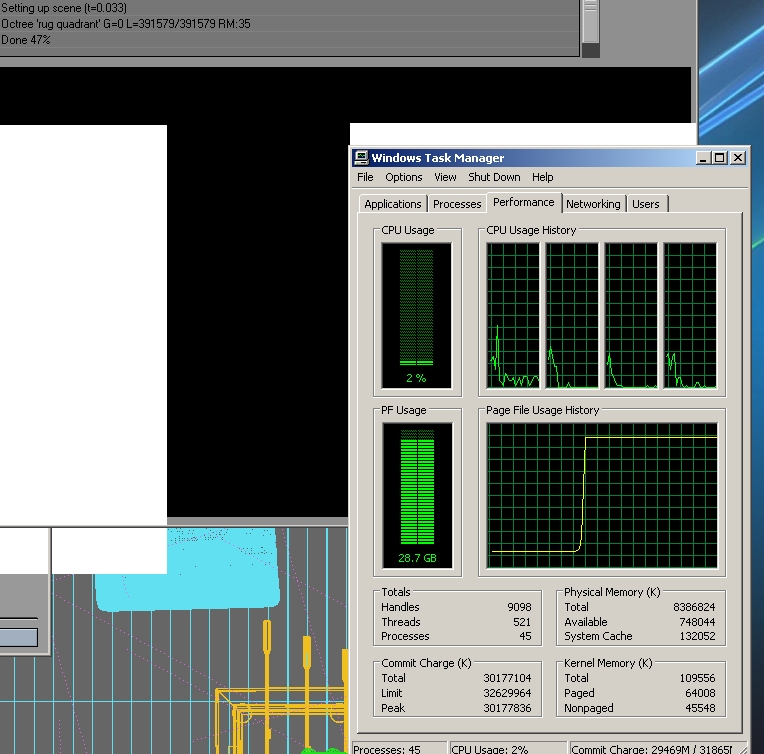Maximize the Windows Task Manager window
Screen dimensions: 764x754
(x=720, y=158)
